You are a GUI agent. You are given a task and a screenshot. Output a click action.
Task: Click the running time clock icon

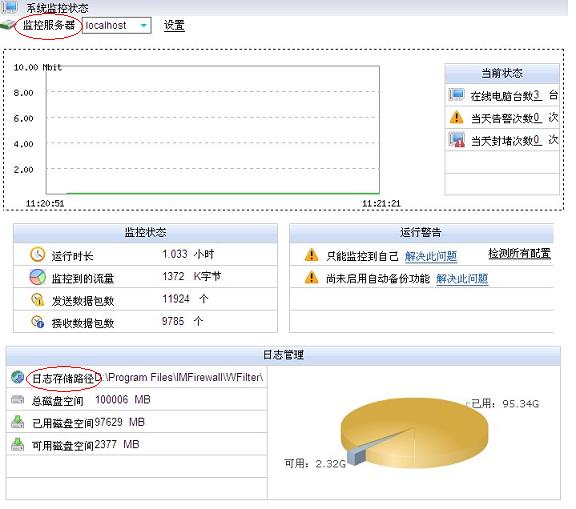click(x=37, y=254)
